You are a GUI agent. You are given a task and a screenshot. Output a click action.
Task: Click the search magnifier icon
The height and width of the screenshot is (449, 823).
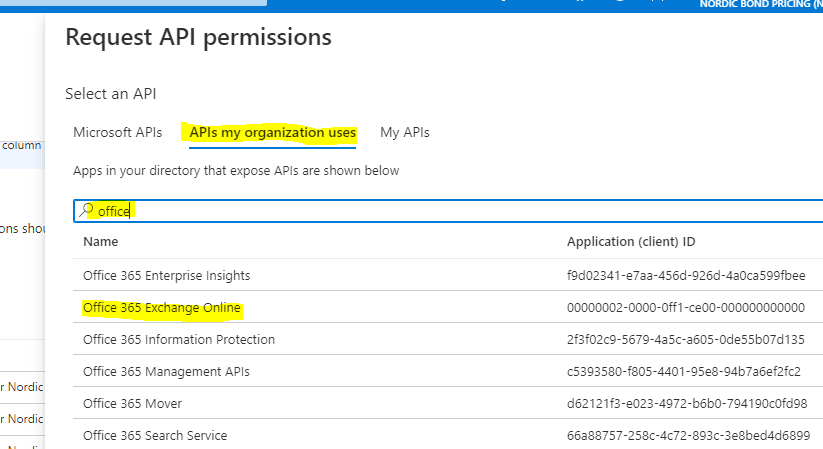88,210
